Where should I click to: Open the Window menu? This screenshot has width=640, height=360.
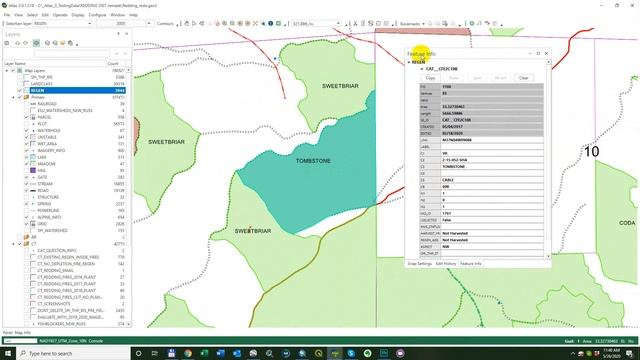coord(118,15)
